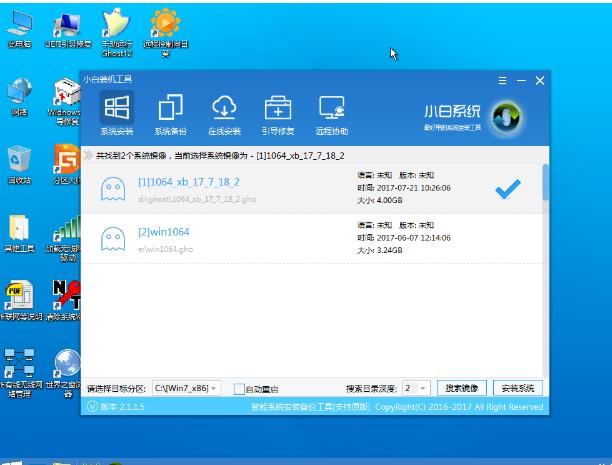Click the 大小: 3.24GB text
This screenshot has width=612, height=465.
(x=380, y=251)
